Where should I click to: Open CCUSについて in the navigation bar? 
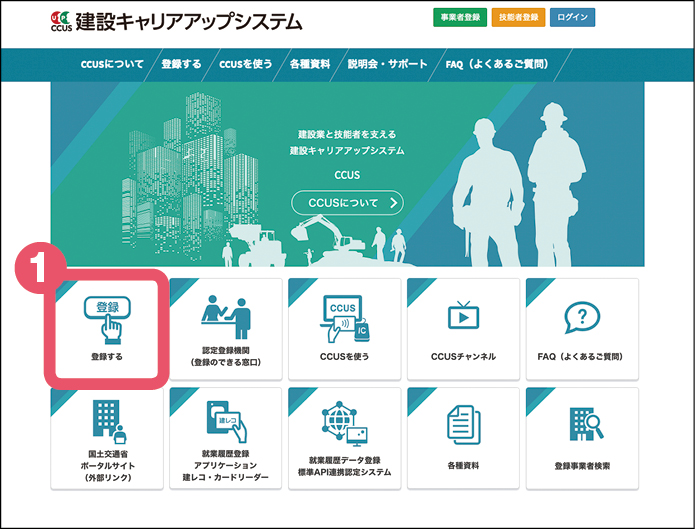click(112, 64)
